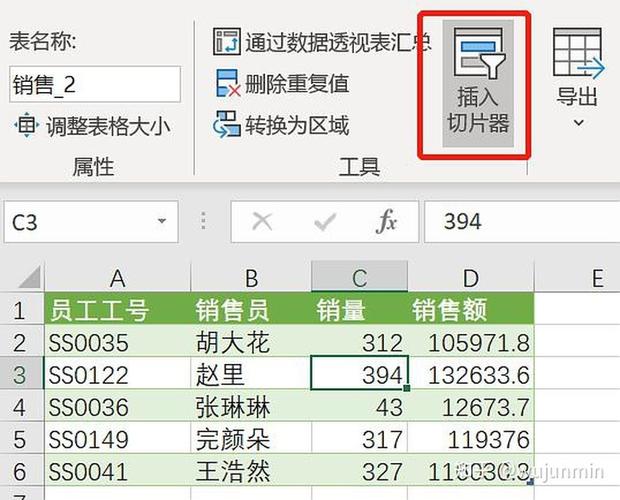Click cell 完颜朵
Image resolution: width=620 pixels, height=500 pixels.
(251, 438)
